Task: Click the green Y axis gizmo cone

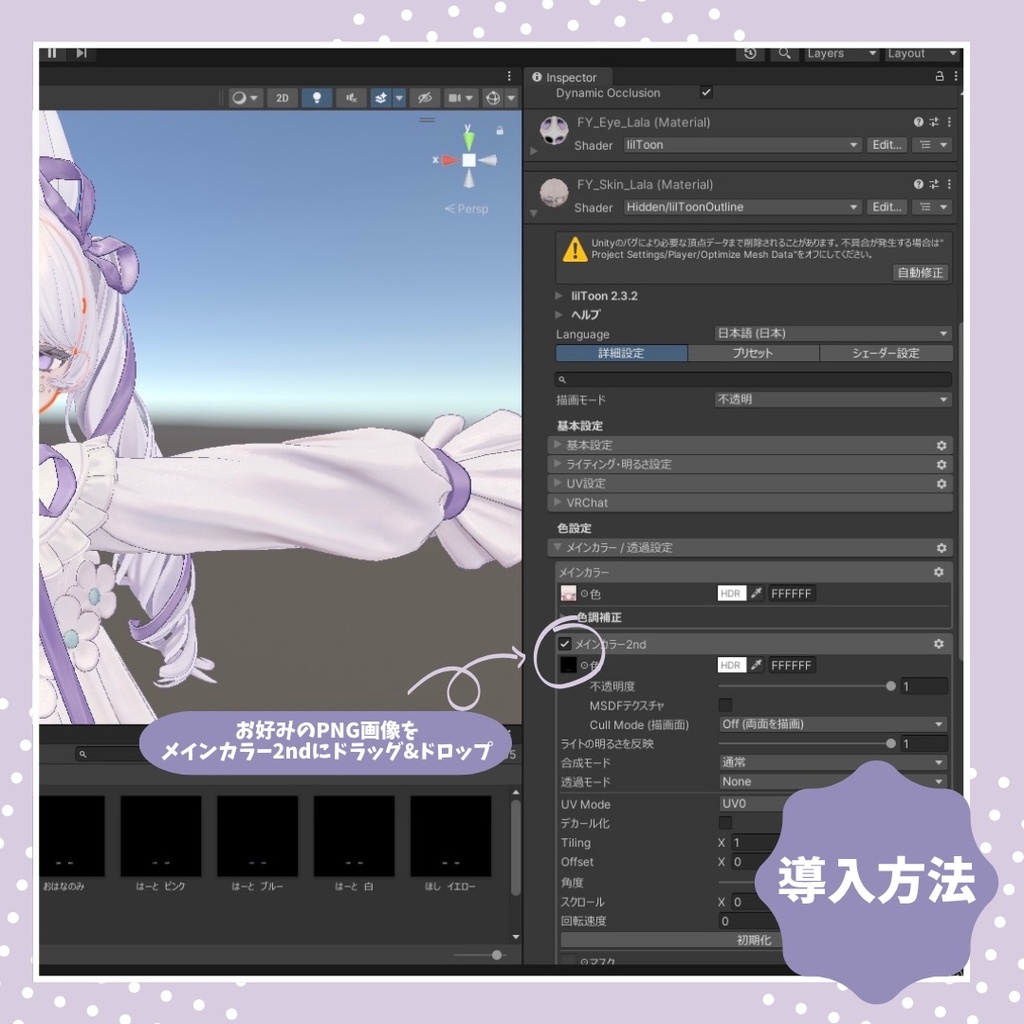Action: [469, 139]
